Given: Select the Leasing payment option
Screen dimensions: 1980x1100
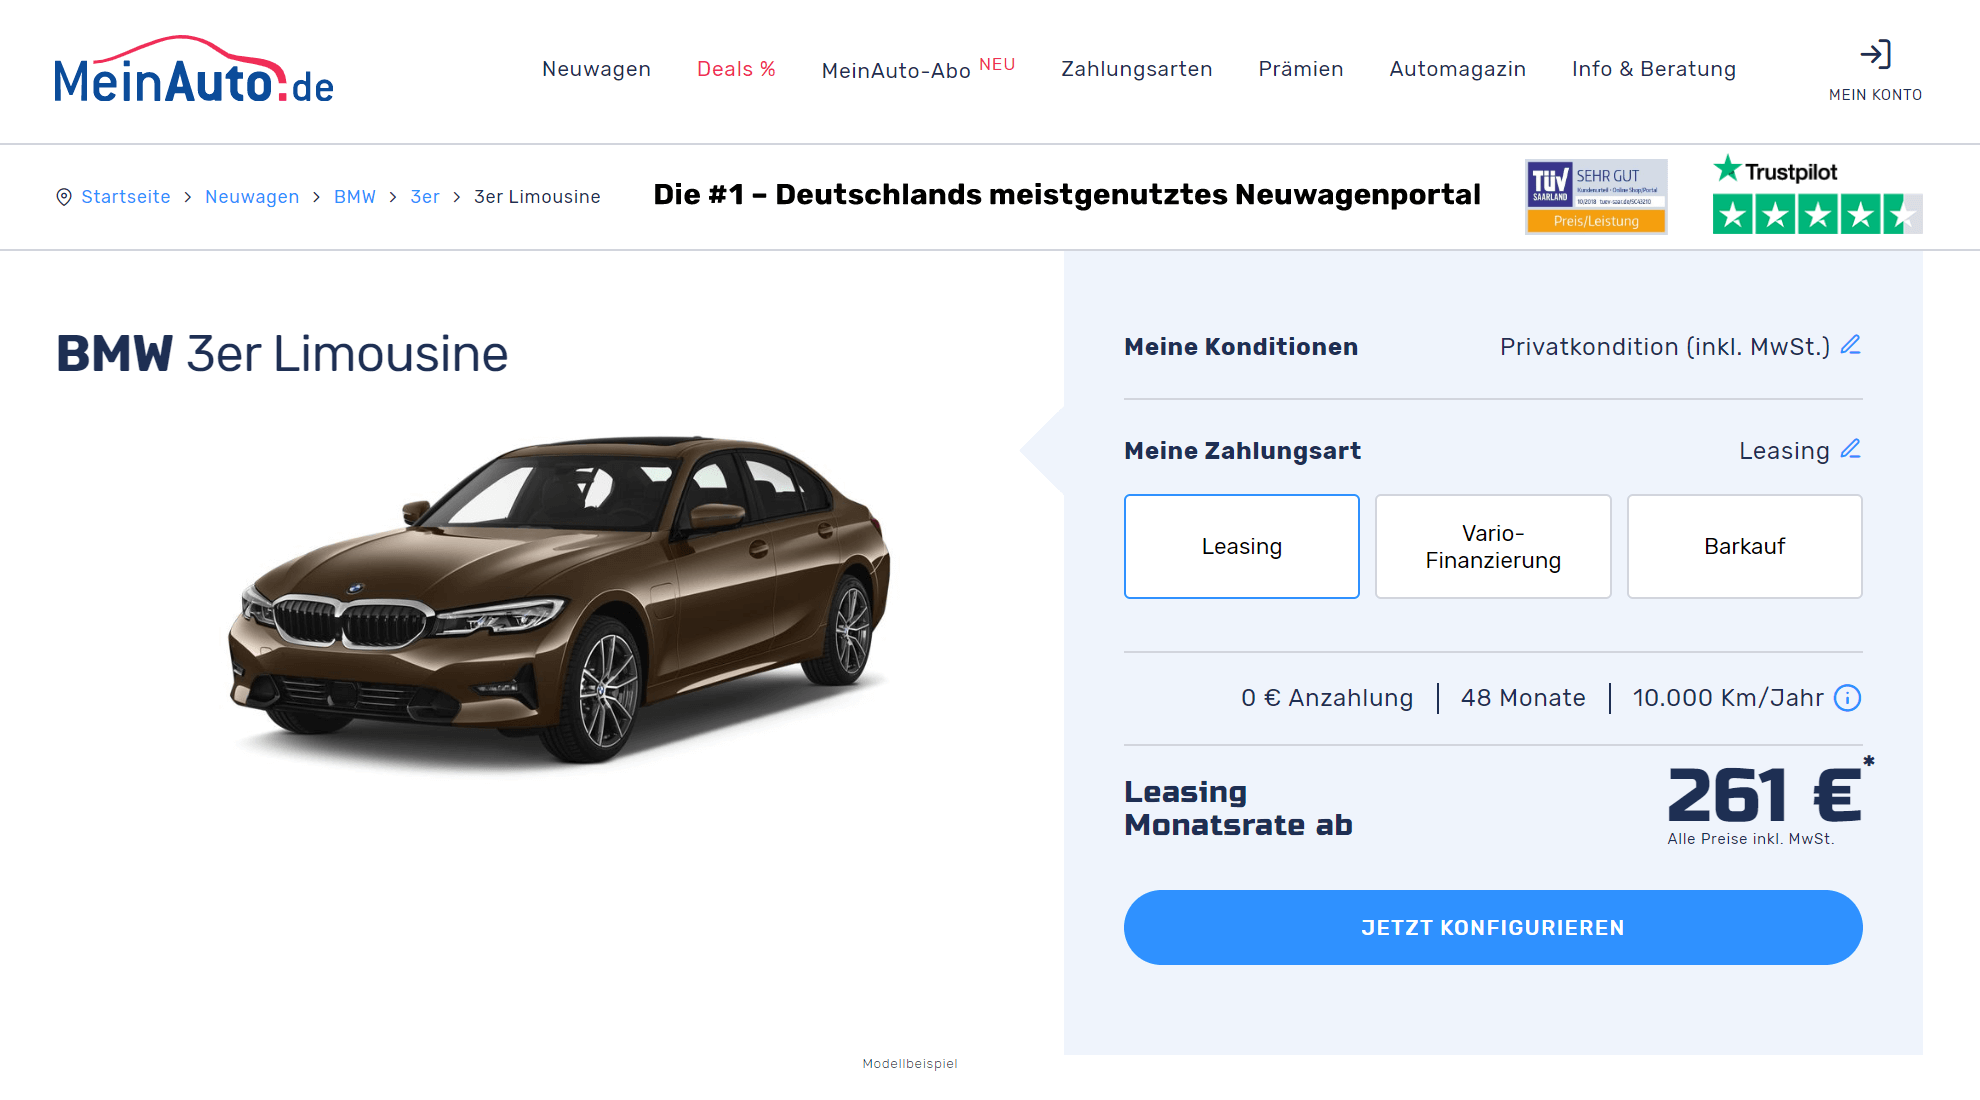Looking at the screenshot, I should click(x=1242, y=546).
